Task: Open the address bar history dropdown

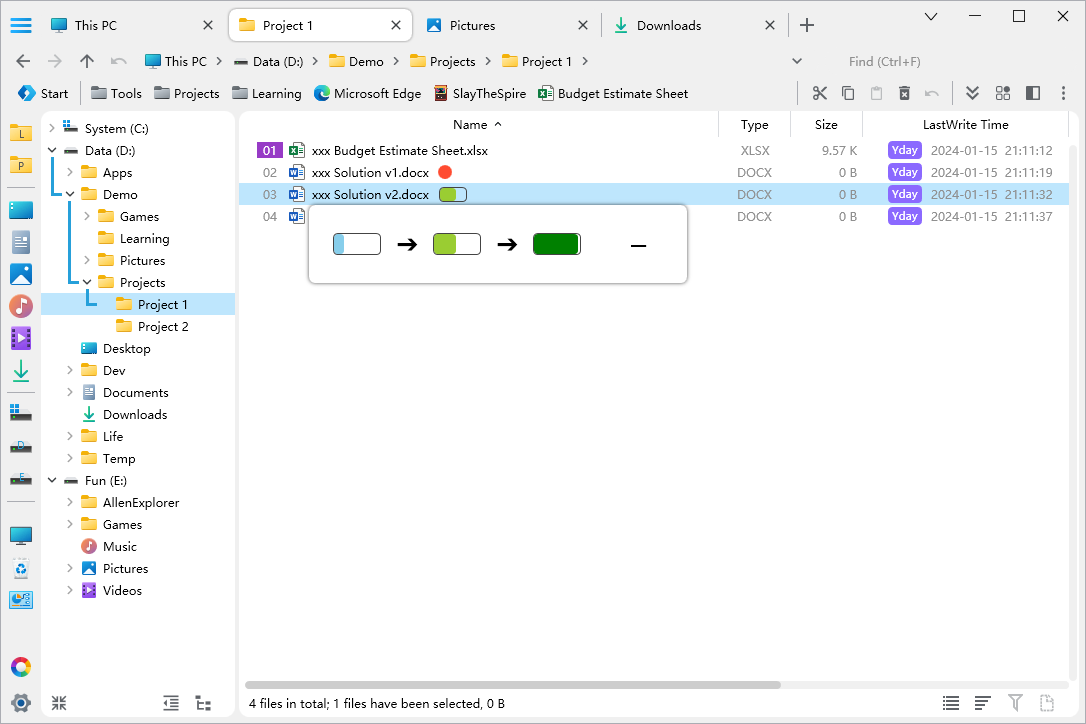Action: coord(797,61)
